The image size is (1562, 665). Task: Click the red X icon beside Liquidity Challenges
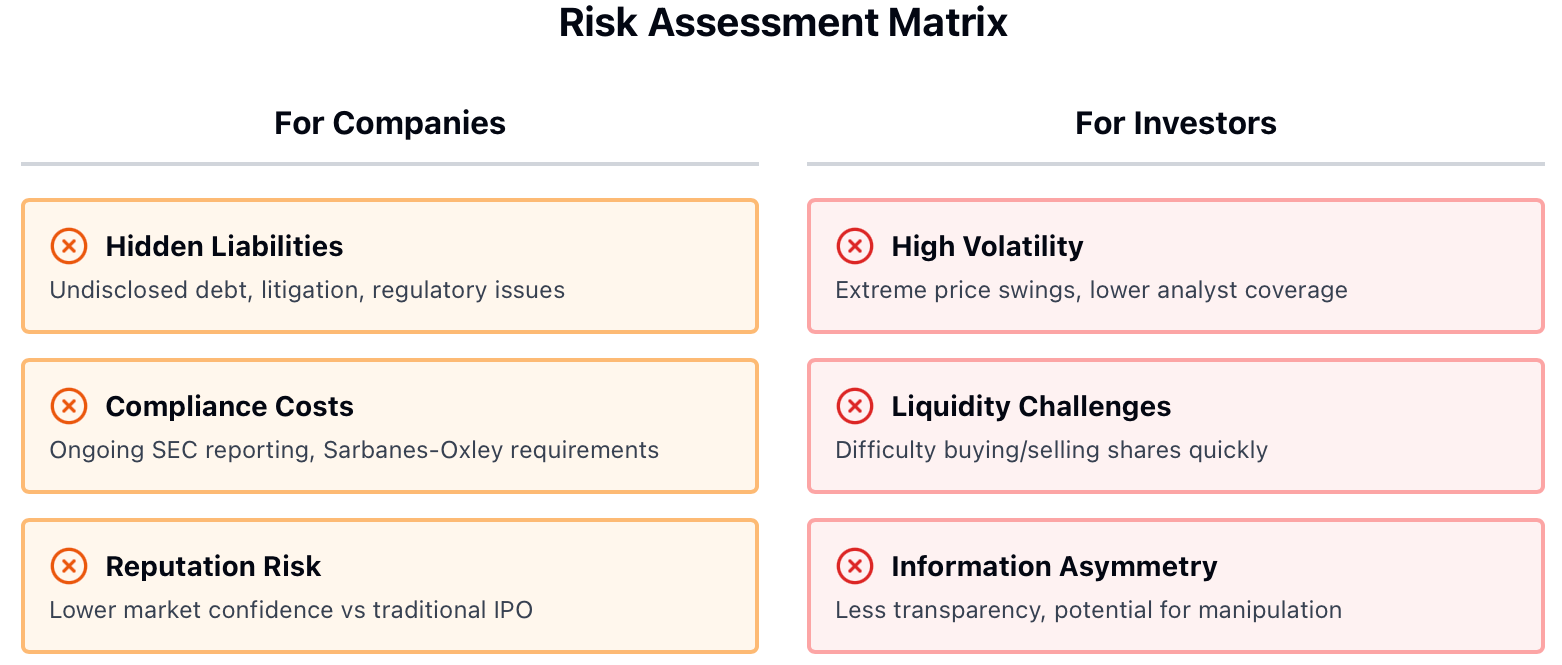click(854, 406)
